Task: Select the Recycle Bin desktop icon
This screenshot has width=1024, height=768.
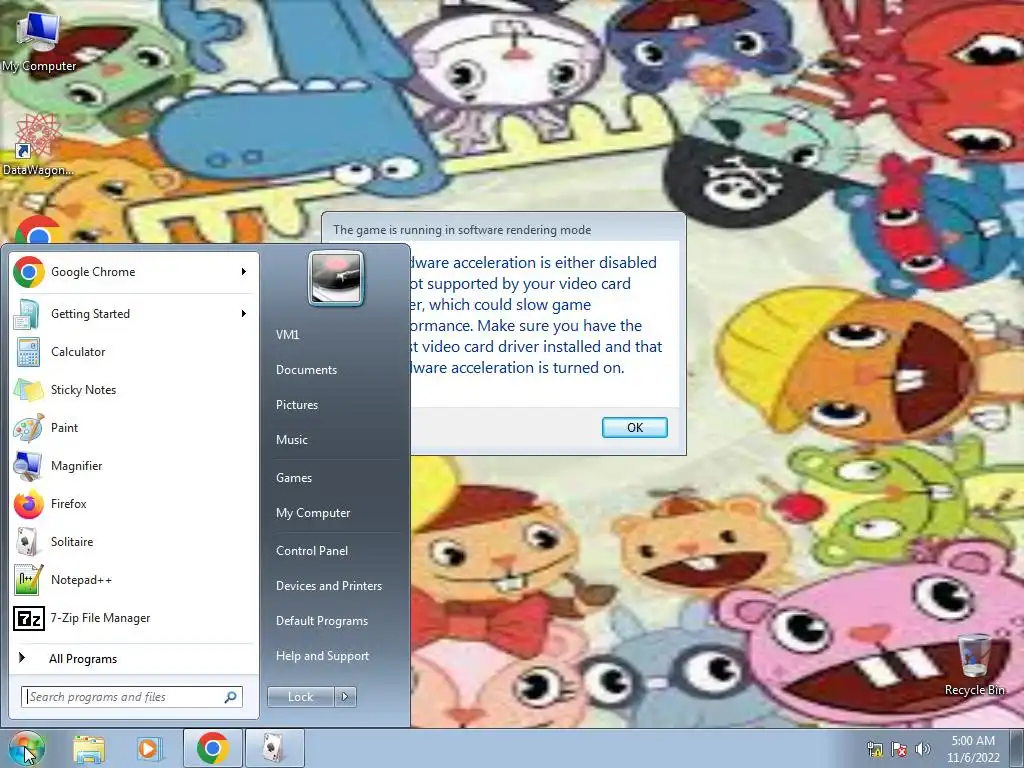Action: tap(974, 665)
